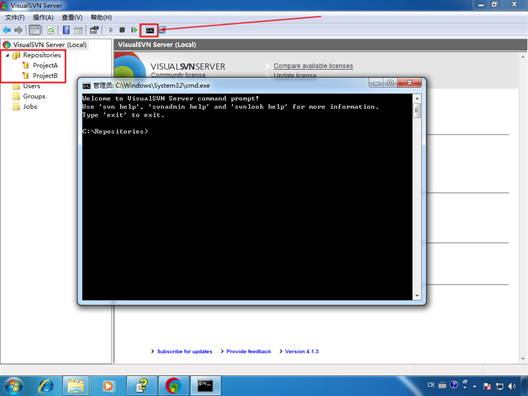The height and width of the screenshot is (396, 528).
Task: Click the cmd window scrollbar down arrow
Action: coord(417,296)
